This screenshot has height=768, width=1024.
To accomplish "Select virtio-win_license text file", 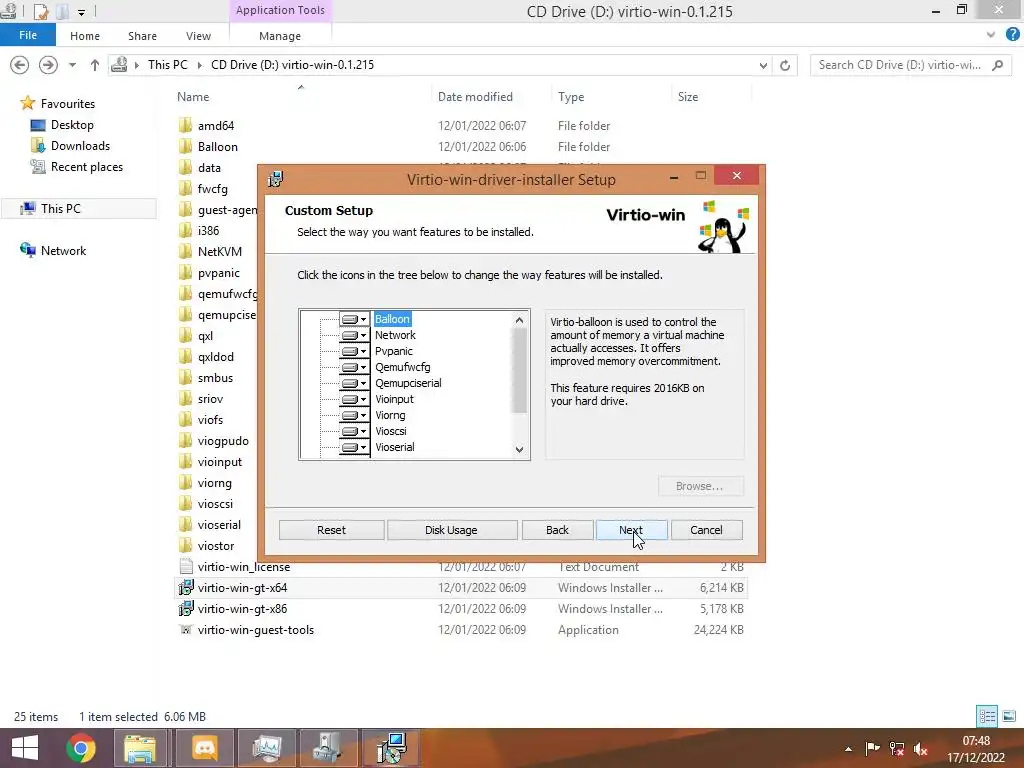I will point(244,567).
